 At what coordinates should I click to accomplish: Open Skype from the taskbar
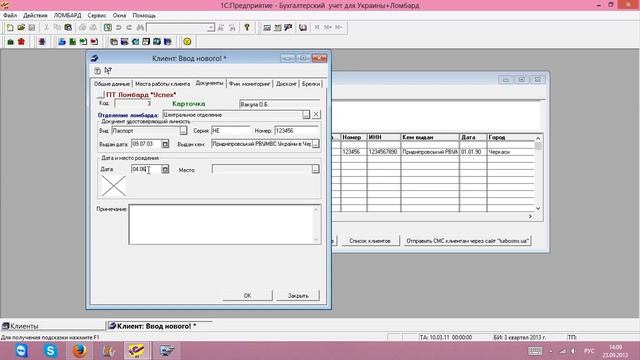point(50,351)
